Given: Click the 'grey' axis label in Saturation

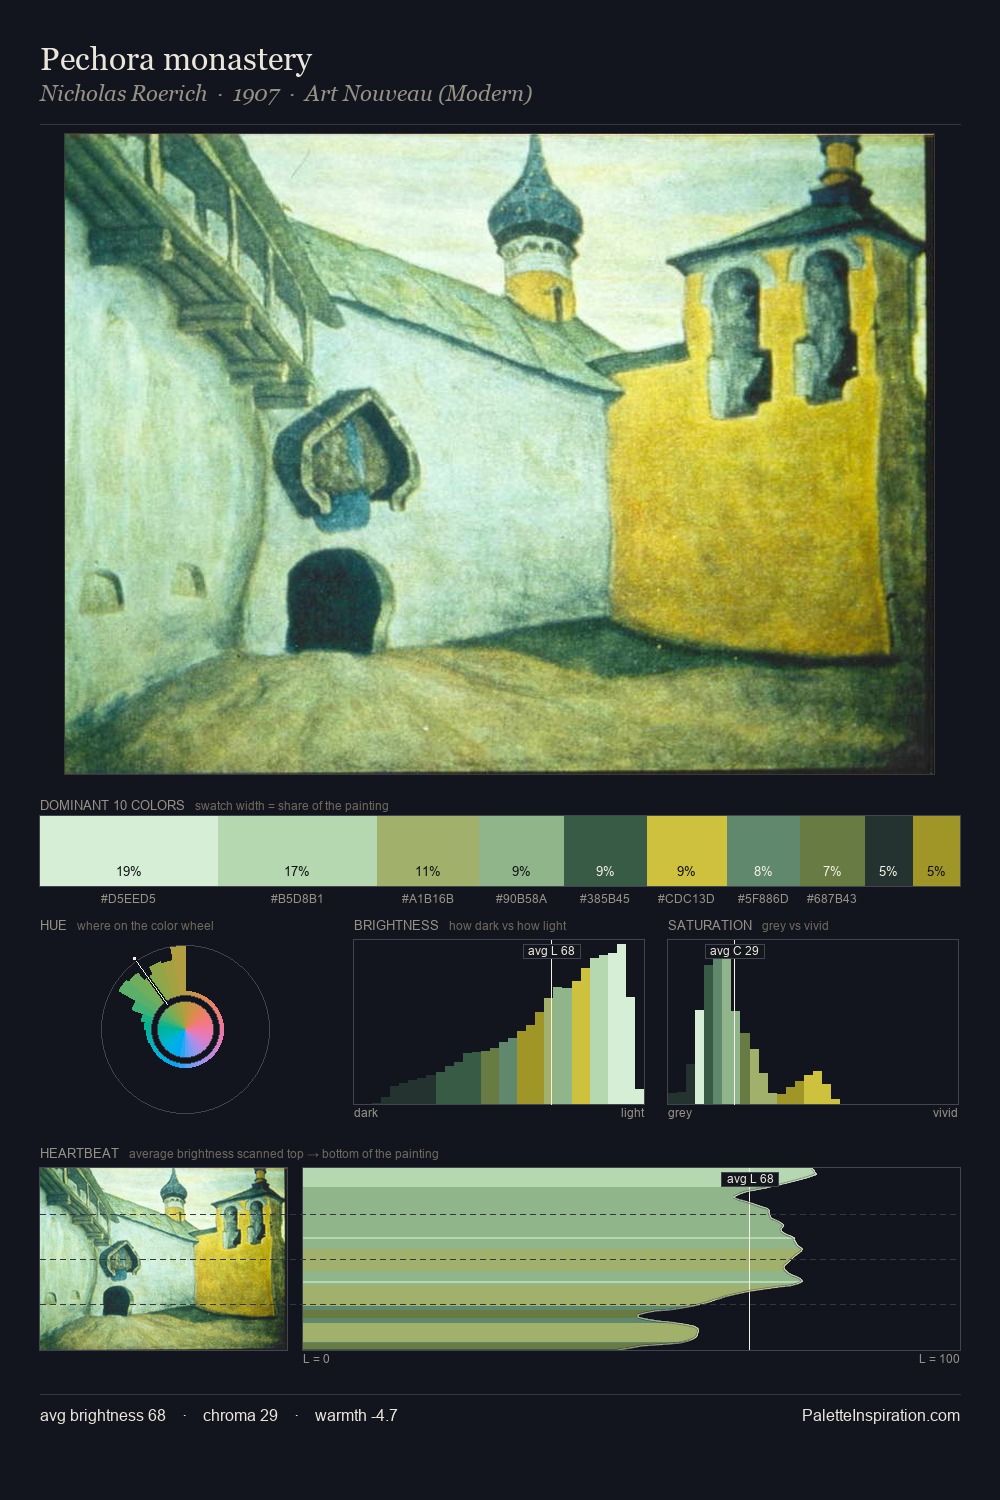Looking at the screenshot, I should (x=680, y=1112).
